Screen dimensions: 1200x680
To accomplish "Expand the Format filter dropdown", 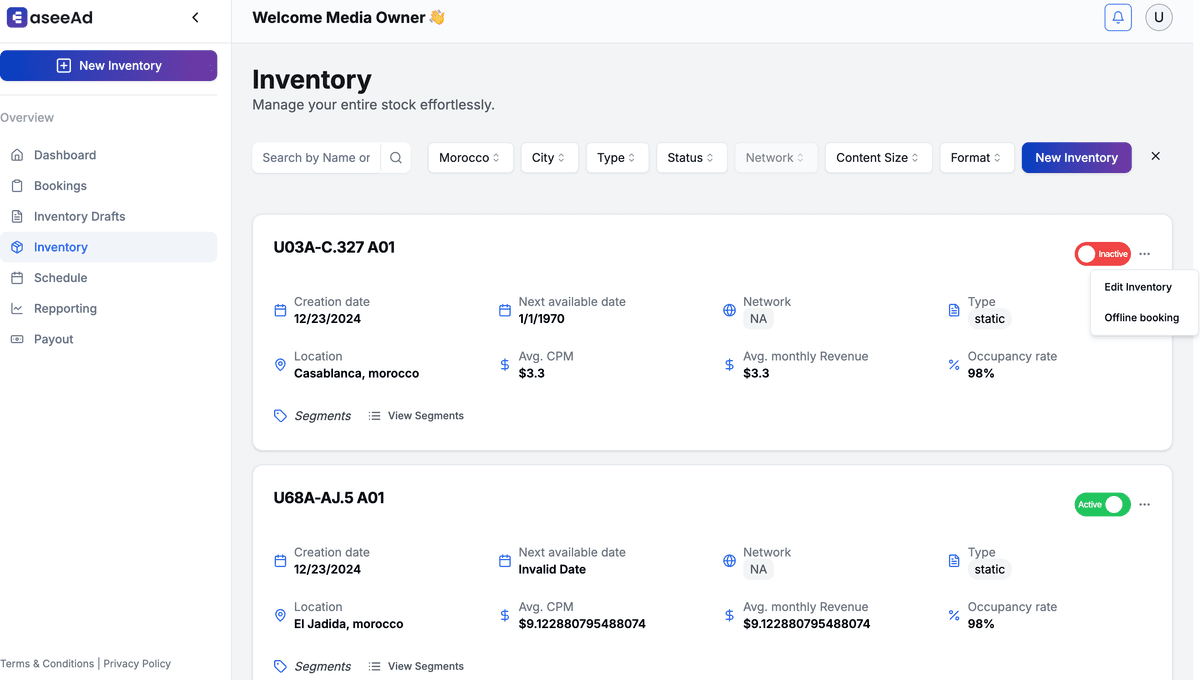I will (x=977, y=158).
